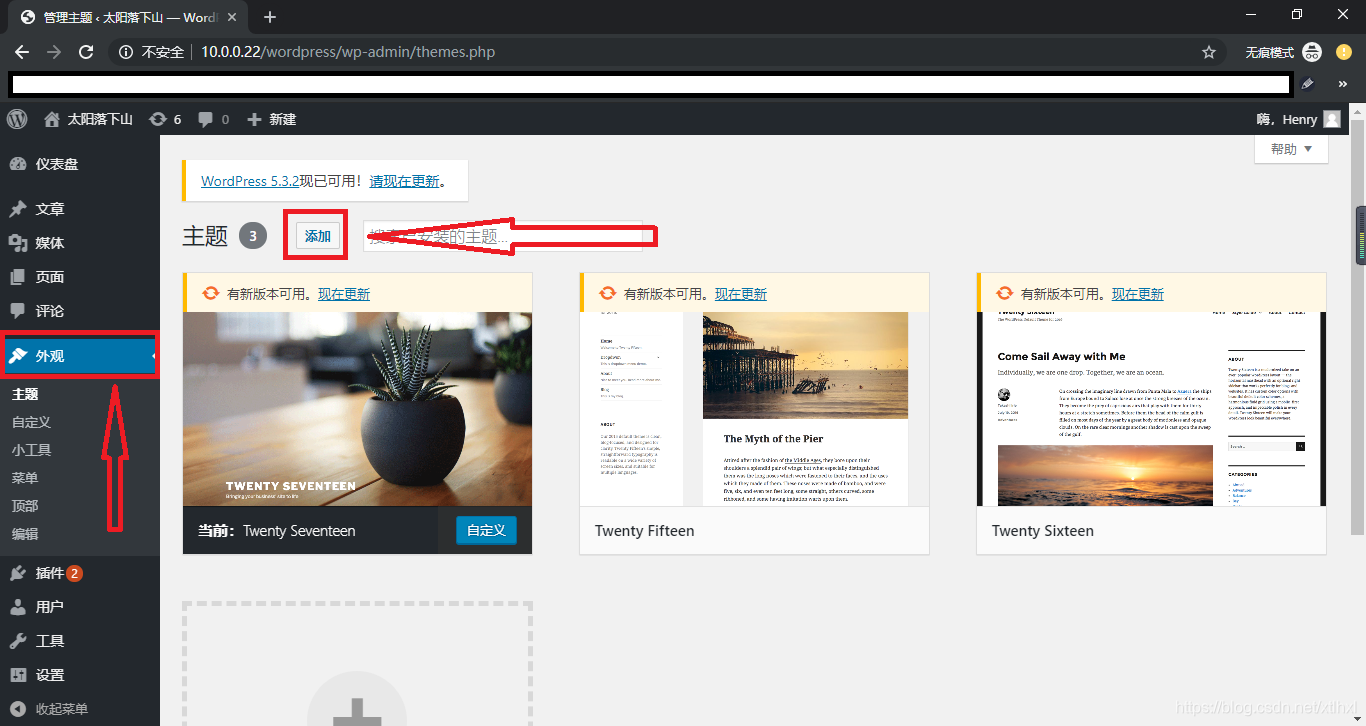Screen dimensions: 1366x726
Task: Open '文章' posts menu
Action: [x=80, y=209]
